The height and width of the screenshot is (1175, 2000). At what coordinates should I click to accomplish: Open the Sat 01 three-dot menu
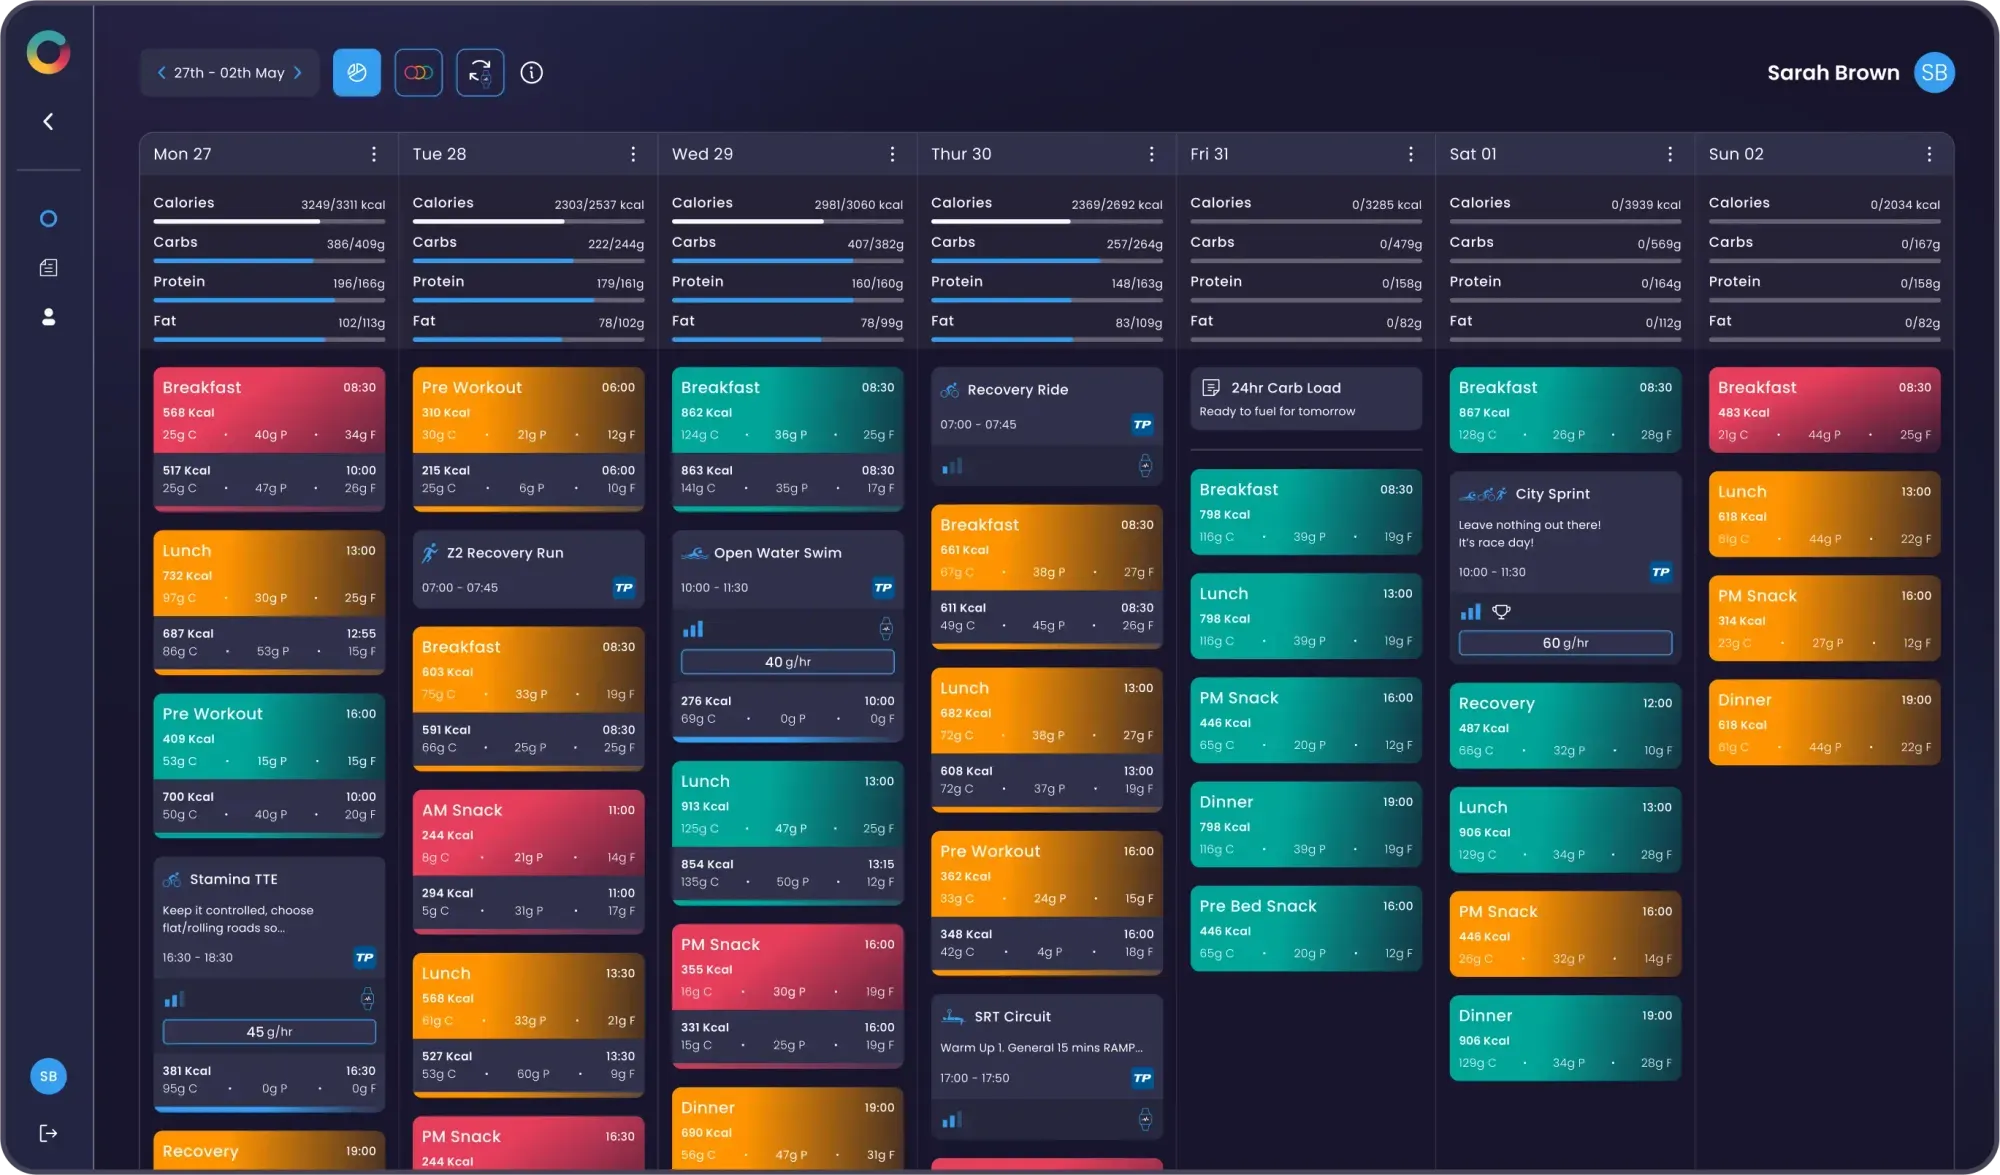tap(1670, 154)
